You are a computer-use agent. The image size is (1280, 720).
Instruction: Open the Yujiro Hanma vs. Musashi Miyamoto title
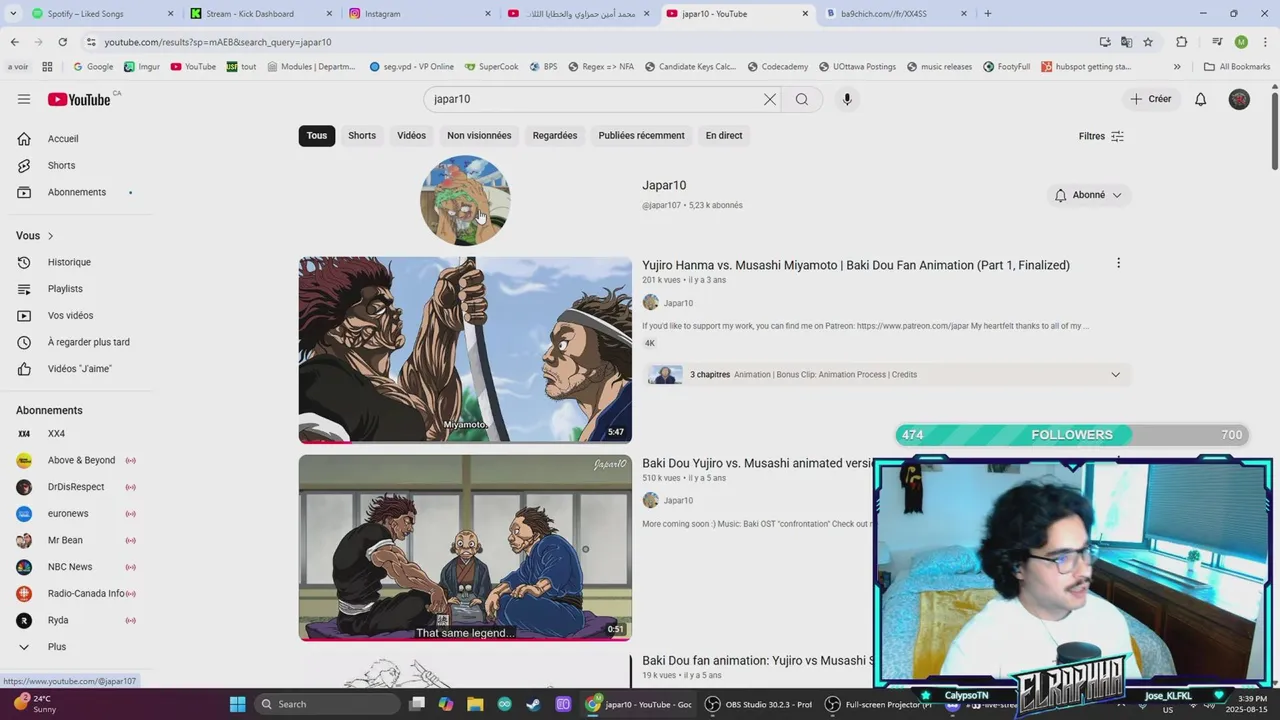point(856,265)
